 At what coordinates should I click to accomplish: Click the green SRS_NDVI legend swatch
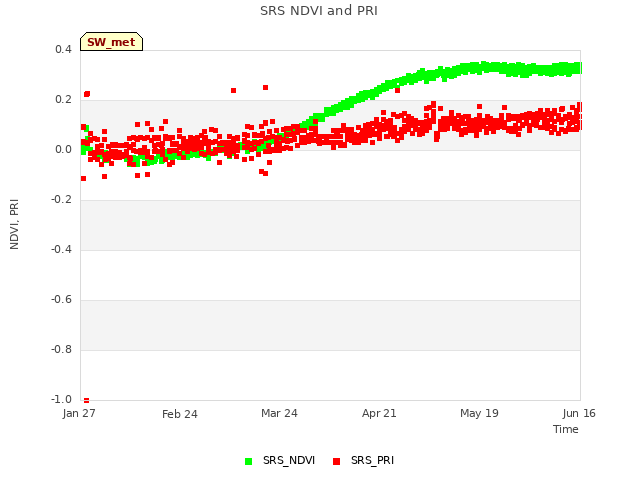click(x=248, y=462)
